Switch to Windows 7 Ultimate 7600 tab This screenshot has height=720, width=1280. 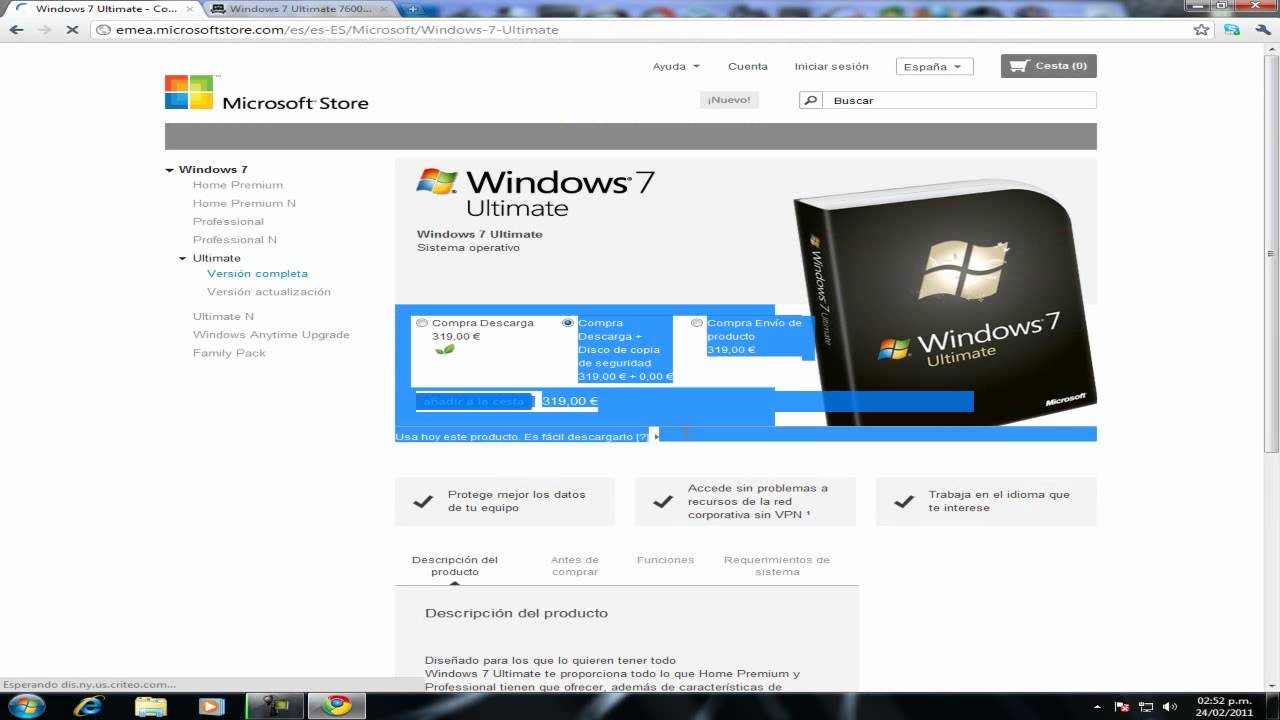(x=300, y=9)
